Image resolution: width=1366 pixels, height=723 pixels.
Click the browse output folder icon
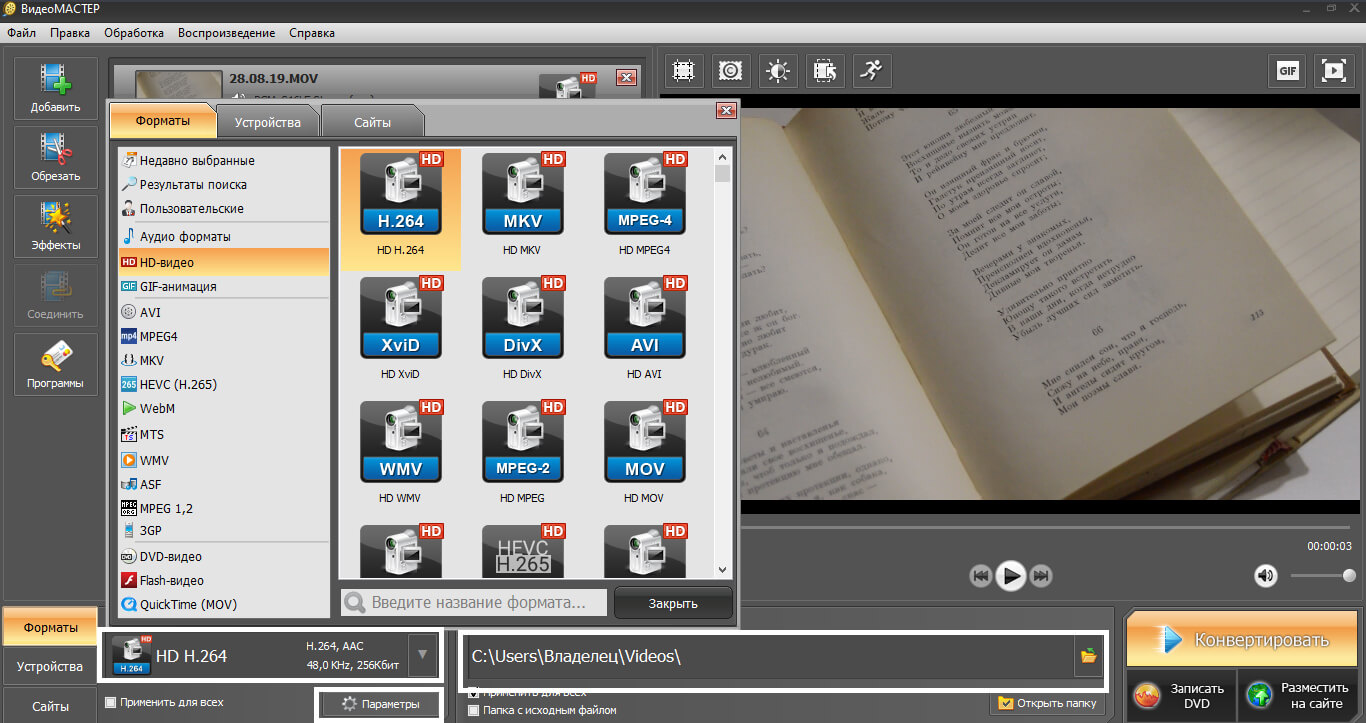pos(1088,656)
